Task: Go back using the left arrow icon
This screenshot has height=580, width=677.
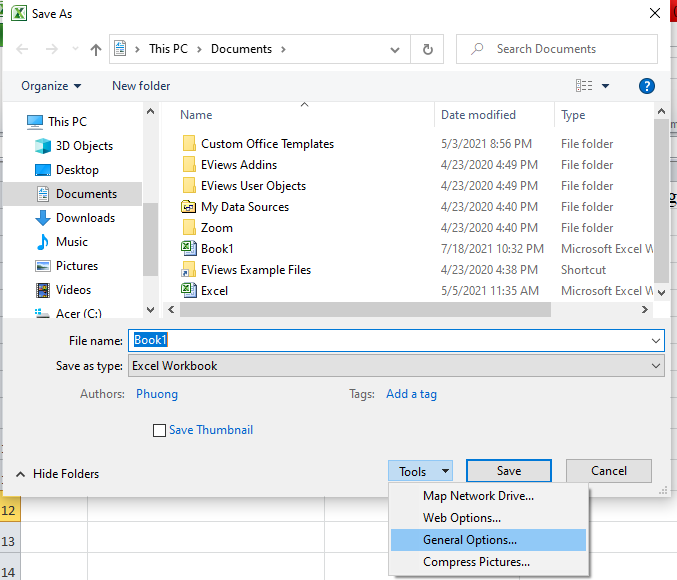Action: (x=22, y=49)
